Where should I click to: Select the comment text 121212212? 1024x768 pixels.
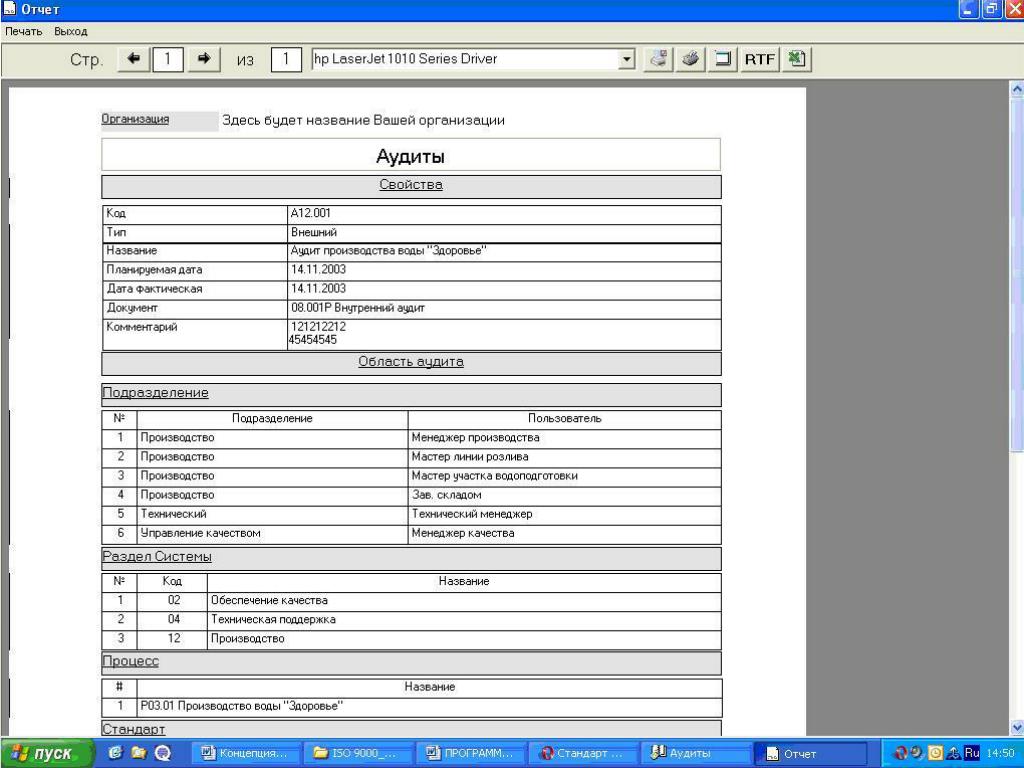[x=318, y=327]
